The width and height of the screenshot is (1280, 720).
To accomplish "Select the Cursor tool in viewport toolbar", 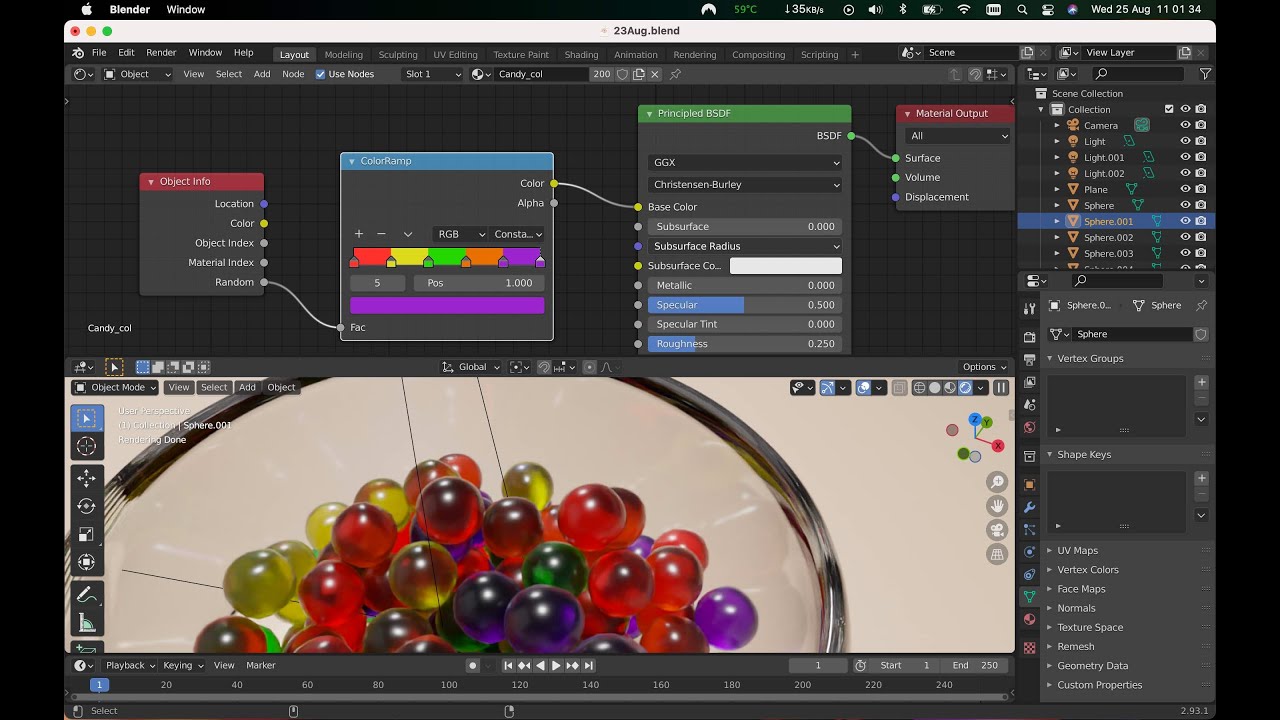I will point(86,446).
